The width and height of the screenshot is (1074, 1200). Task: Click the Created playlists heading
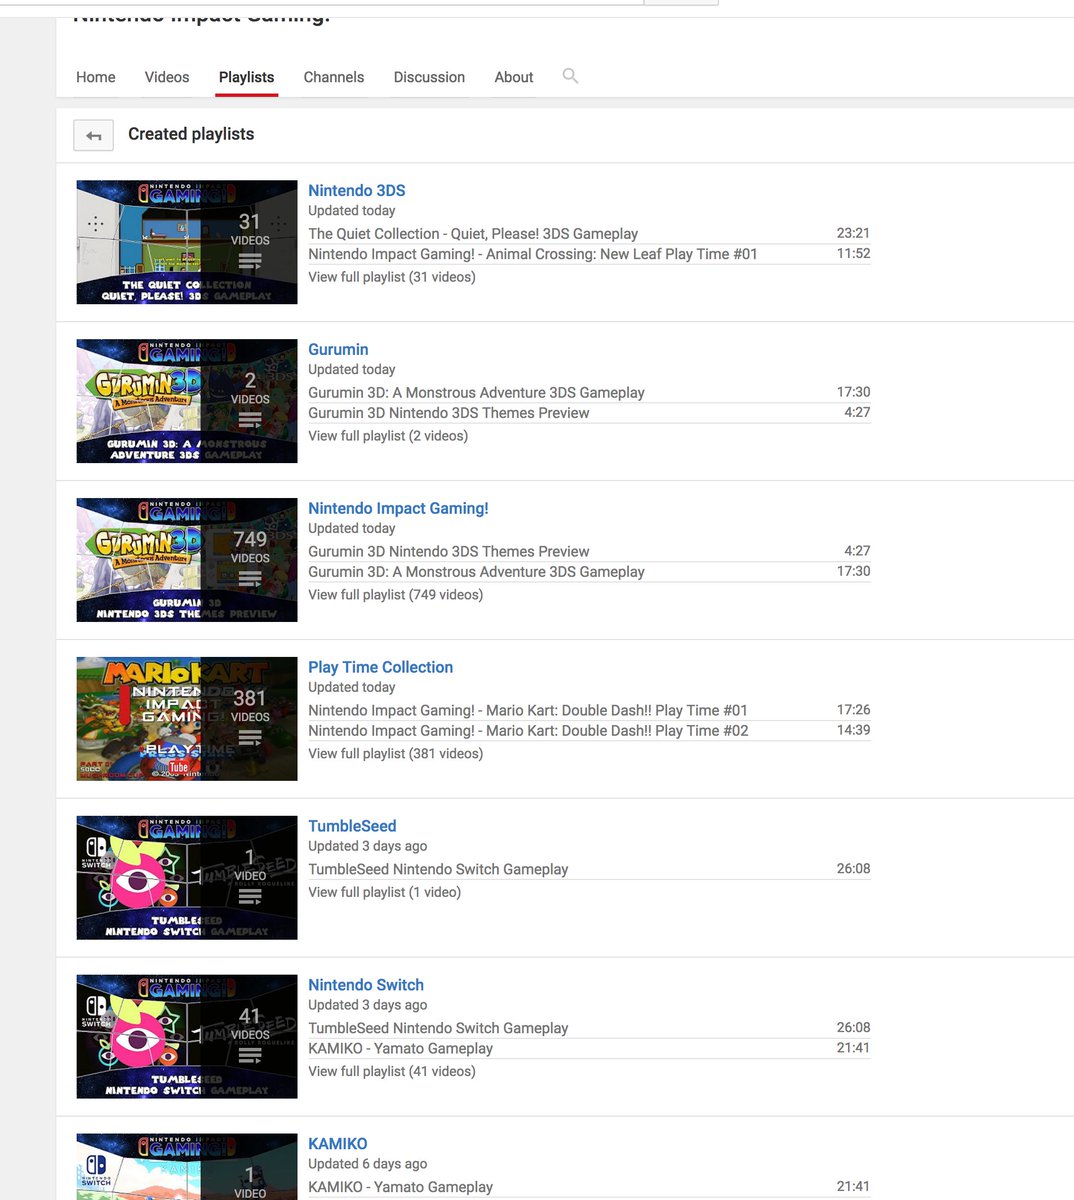[x=191, y=134]
